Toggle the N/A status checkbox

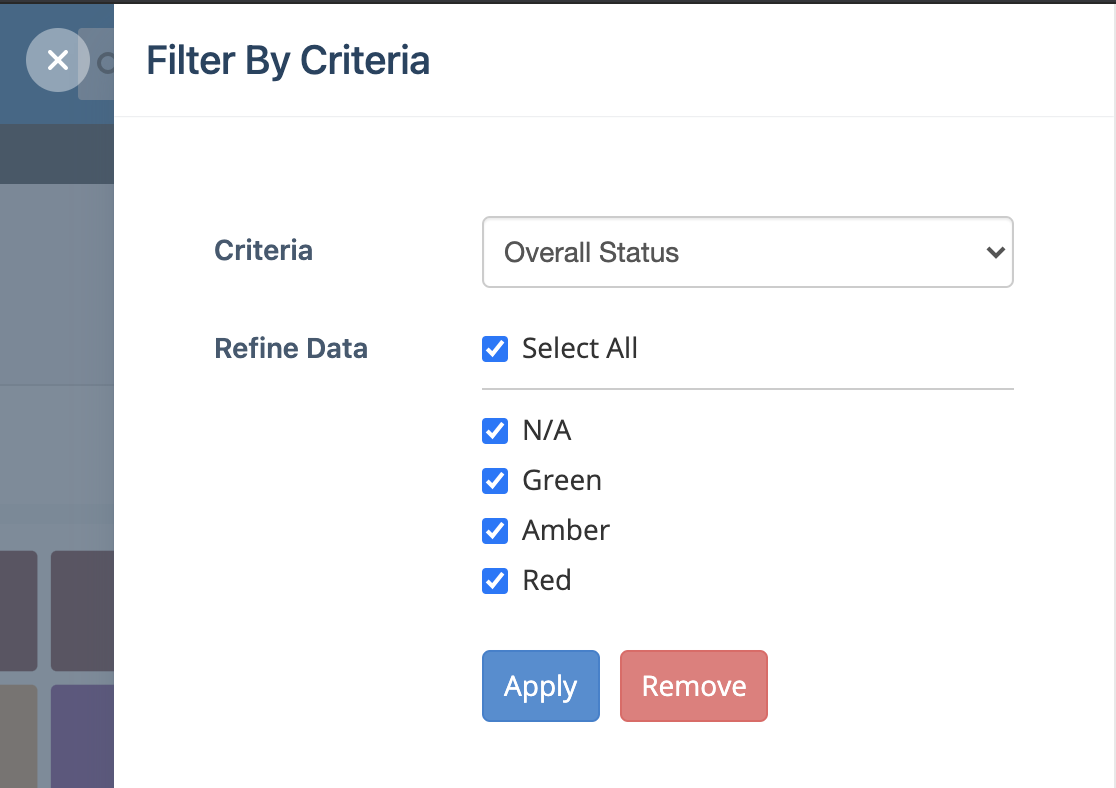[495, 431]
